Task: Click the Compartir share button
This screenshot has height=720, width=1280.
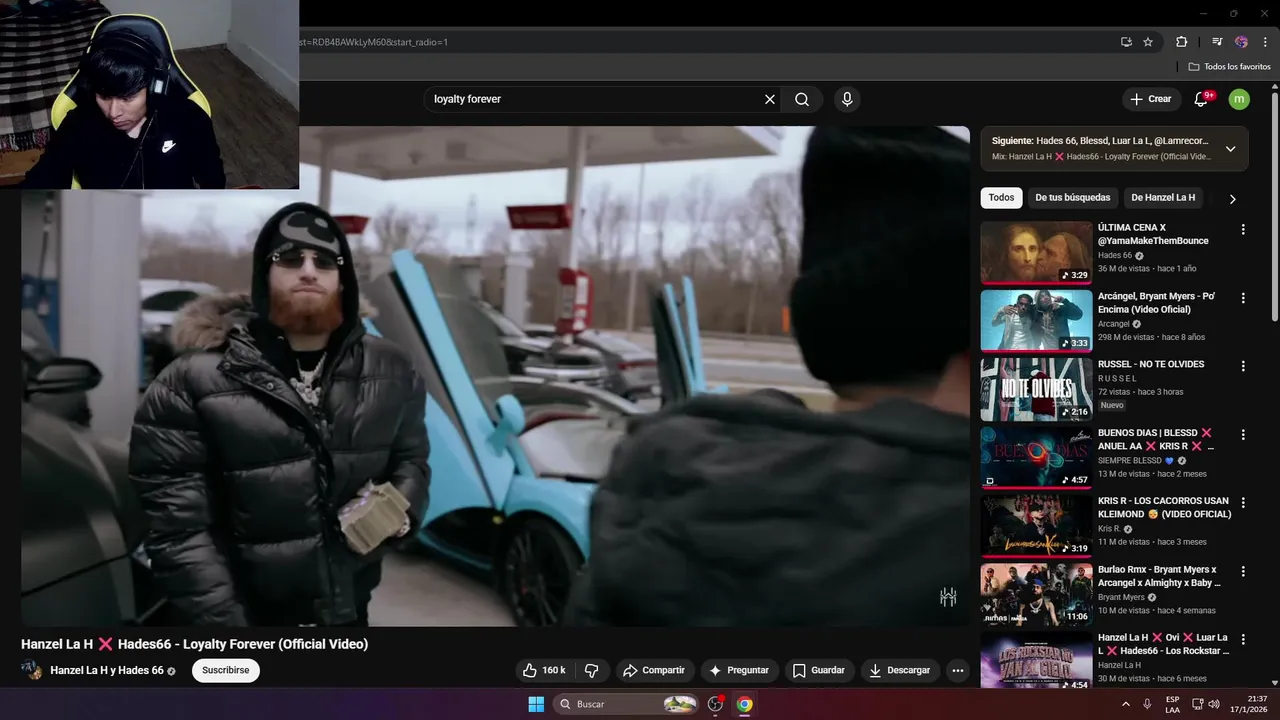Action: [654, 670]
